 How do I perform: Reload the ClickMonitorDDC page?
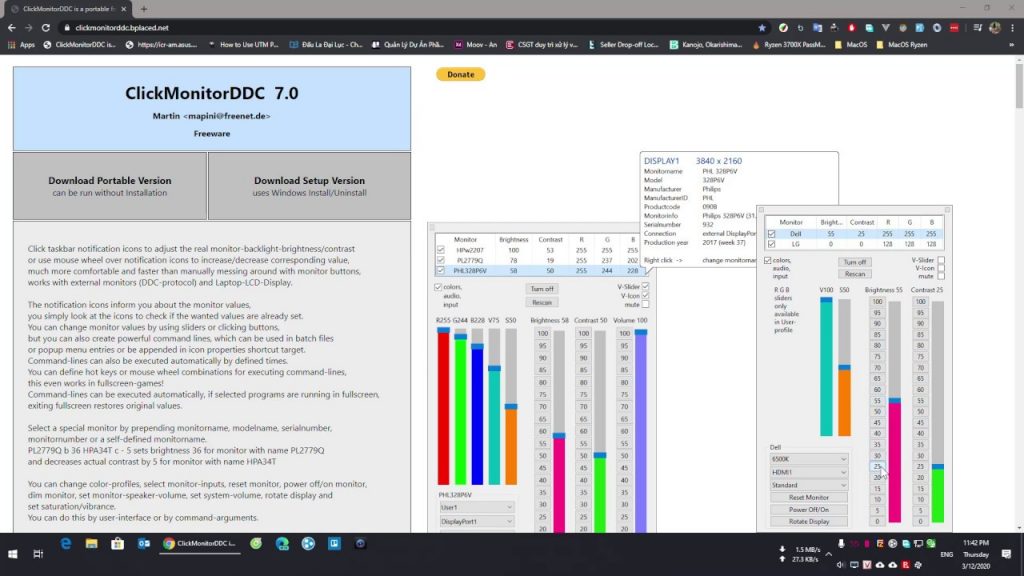click(x=46, y=28)
